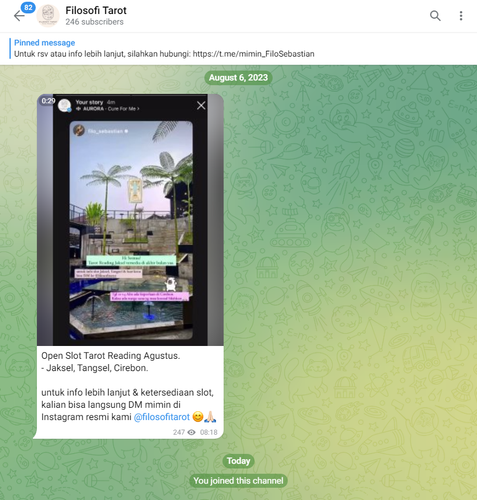Click the August 6, 2023 date badge
The width and height of the screenshot is (477, 500).
[238, 78]
